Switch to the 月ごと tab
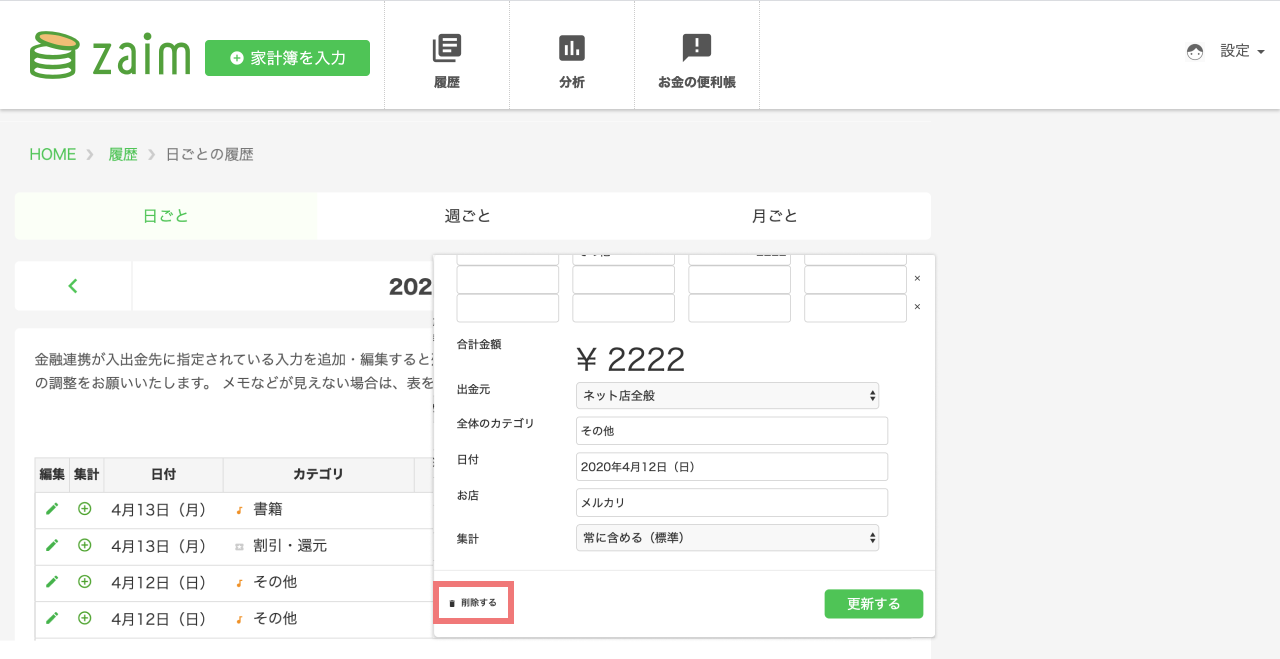 click(775, 216)
